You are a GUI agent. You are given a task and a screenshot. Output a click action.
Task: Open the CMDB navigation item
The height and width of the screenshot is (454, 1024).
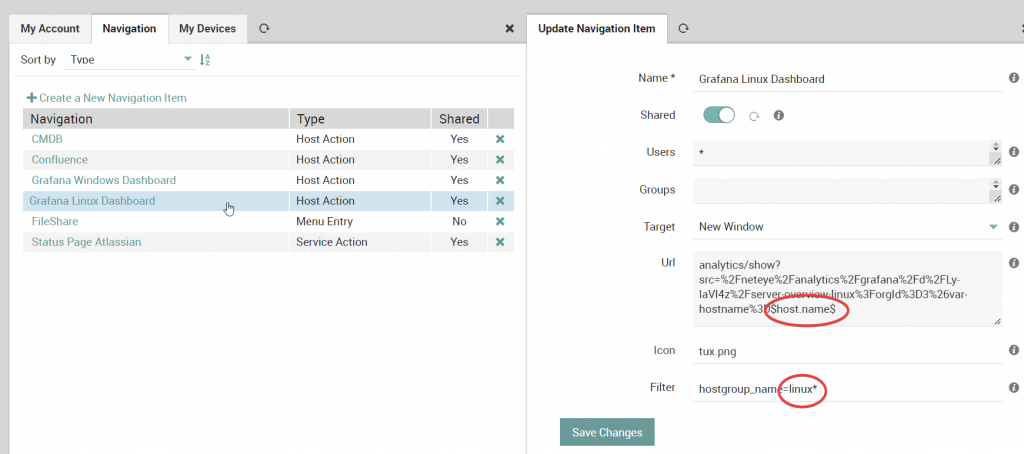pos(47,139)
